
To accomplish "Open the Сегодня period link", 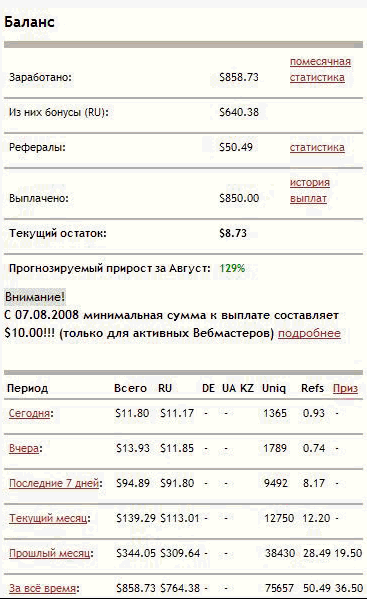I will [x=29, y=413].
